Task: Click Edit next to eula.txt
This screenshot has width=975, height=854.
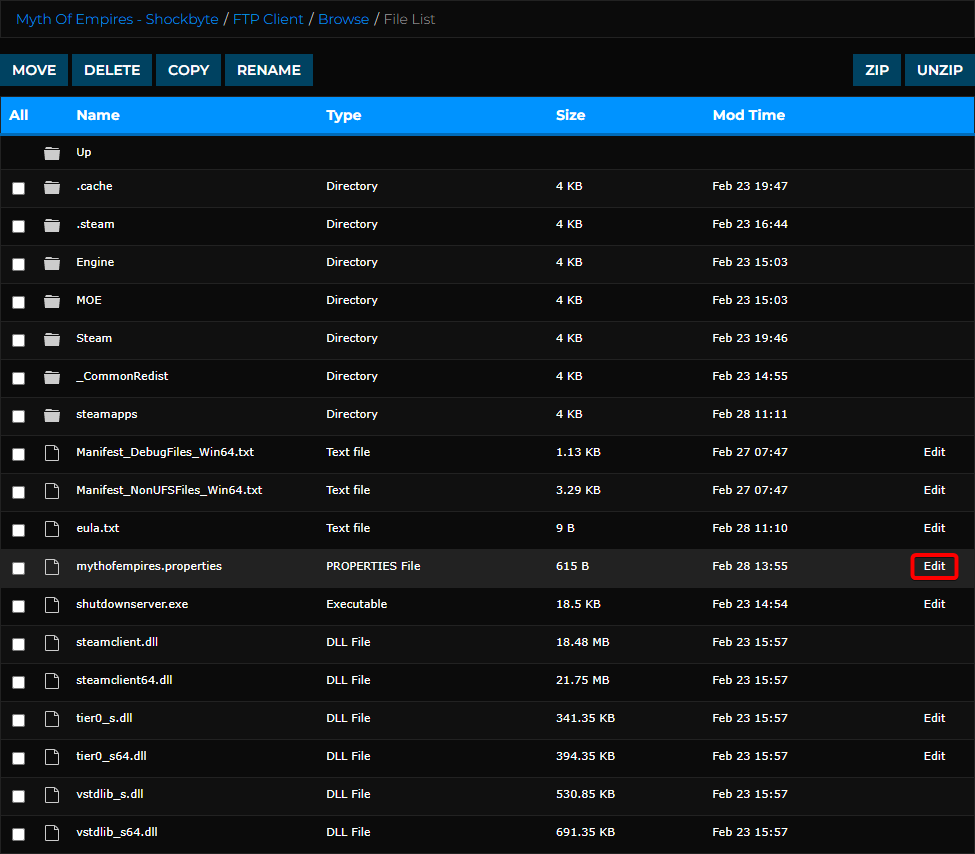Action: point(934,528)
